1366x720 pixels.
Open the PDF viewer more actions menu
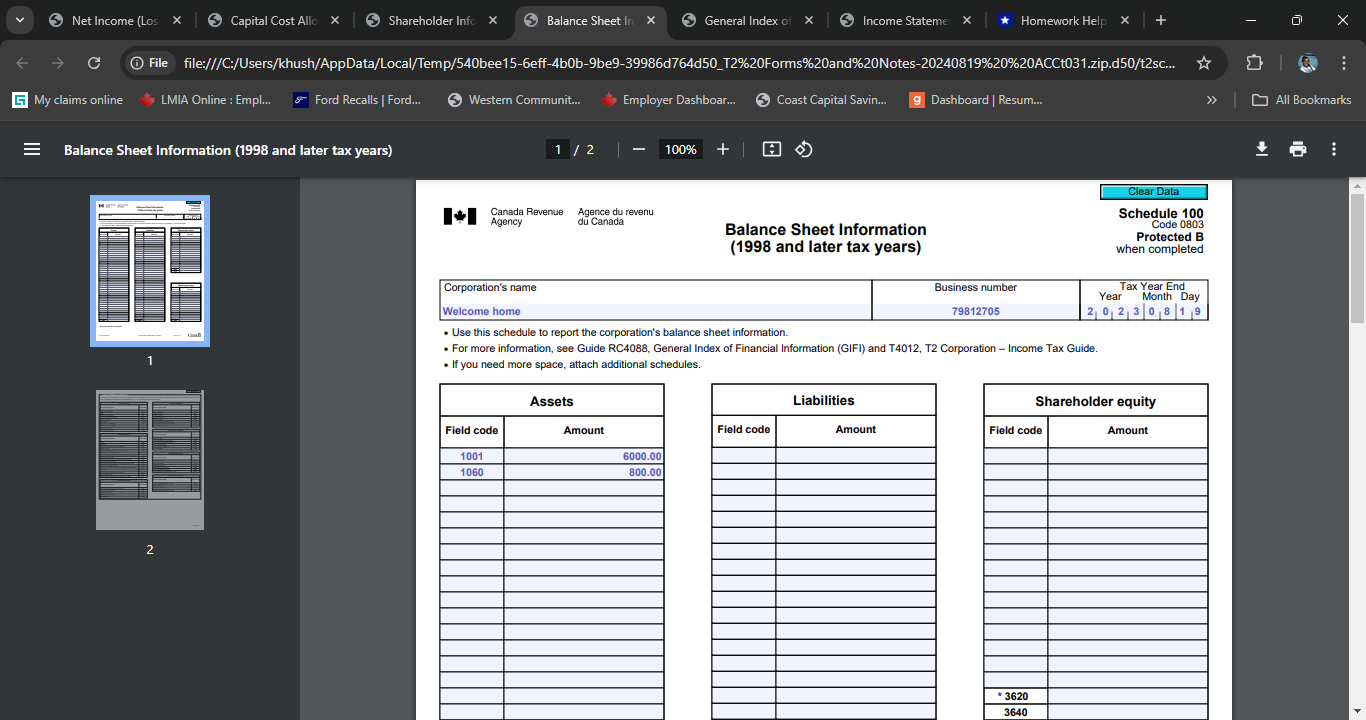1334,149
